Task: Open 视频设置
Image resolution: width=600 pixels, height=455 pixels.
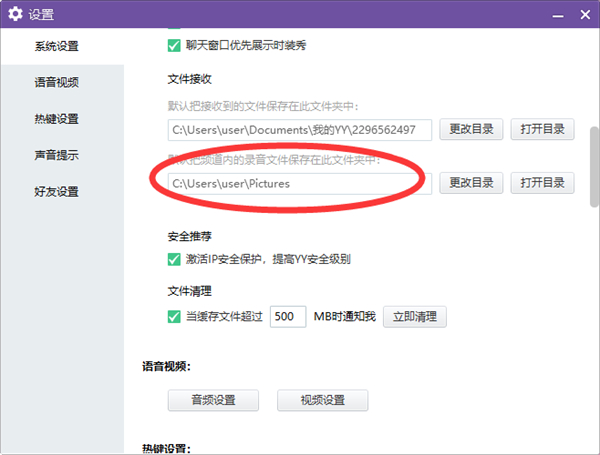Action: (322, 400)
